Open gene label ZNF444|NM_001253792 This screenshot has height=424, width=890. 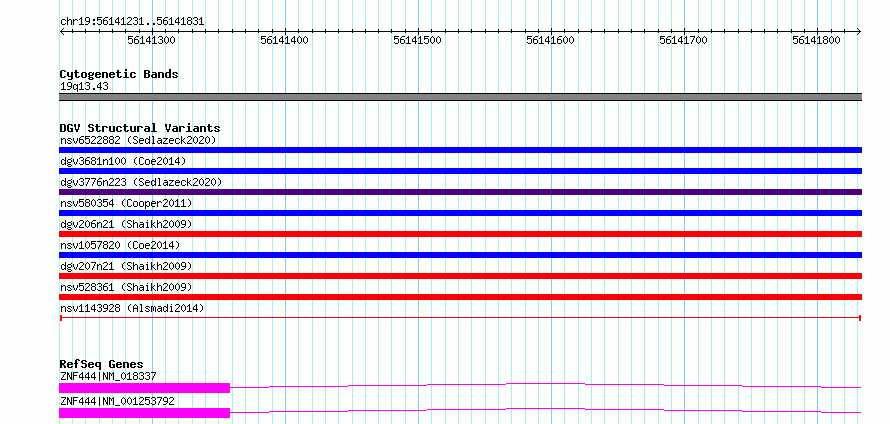(x=117, y=401)
